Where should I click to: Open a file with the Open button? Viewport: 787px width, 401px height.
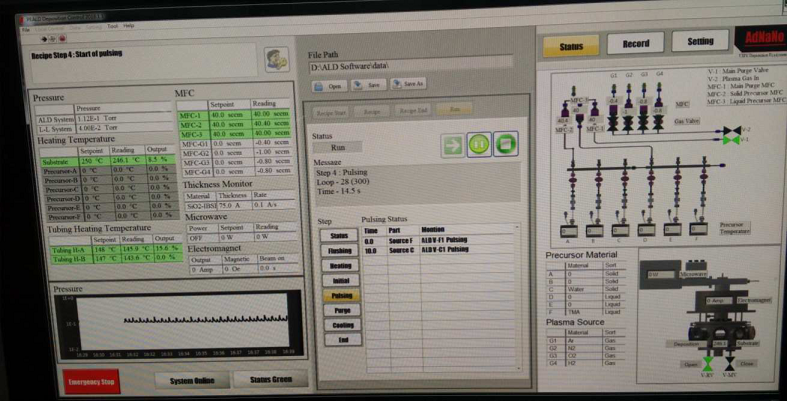[x=331, y=85]
